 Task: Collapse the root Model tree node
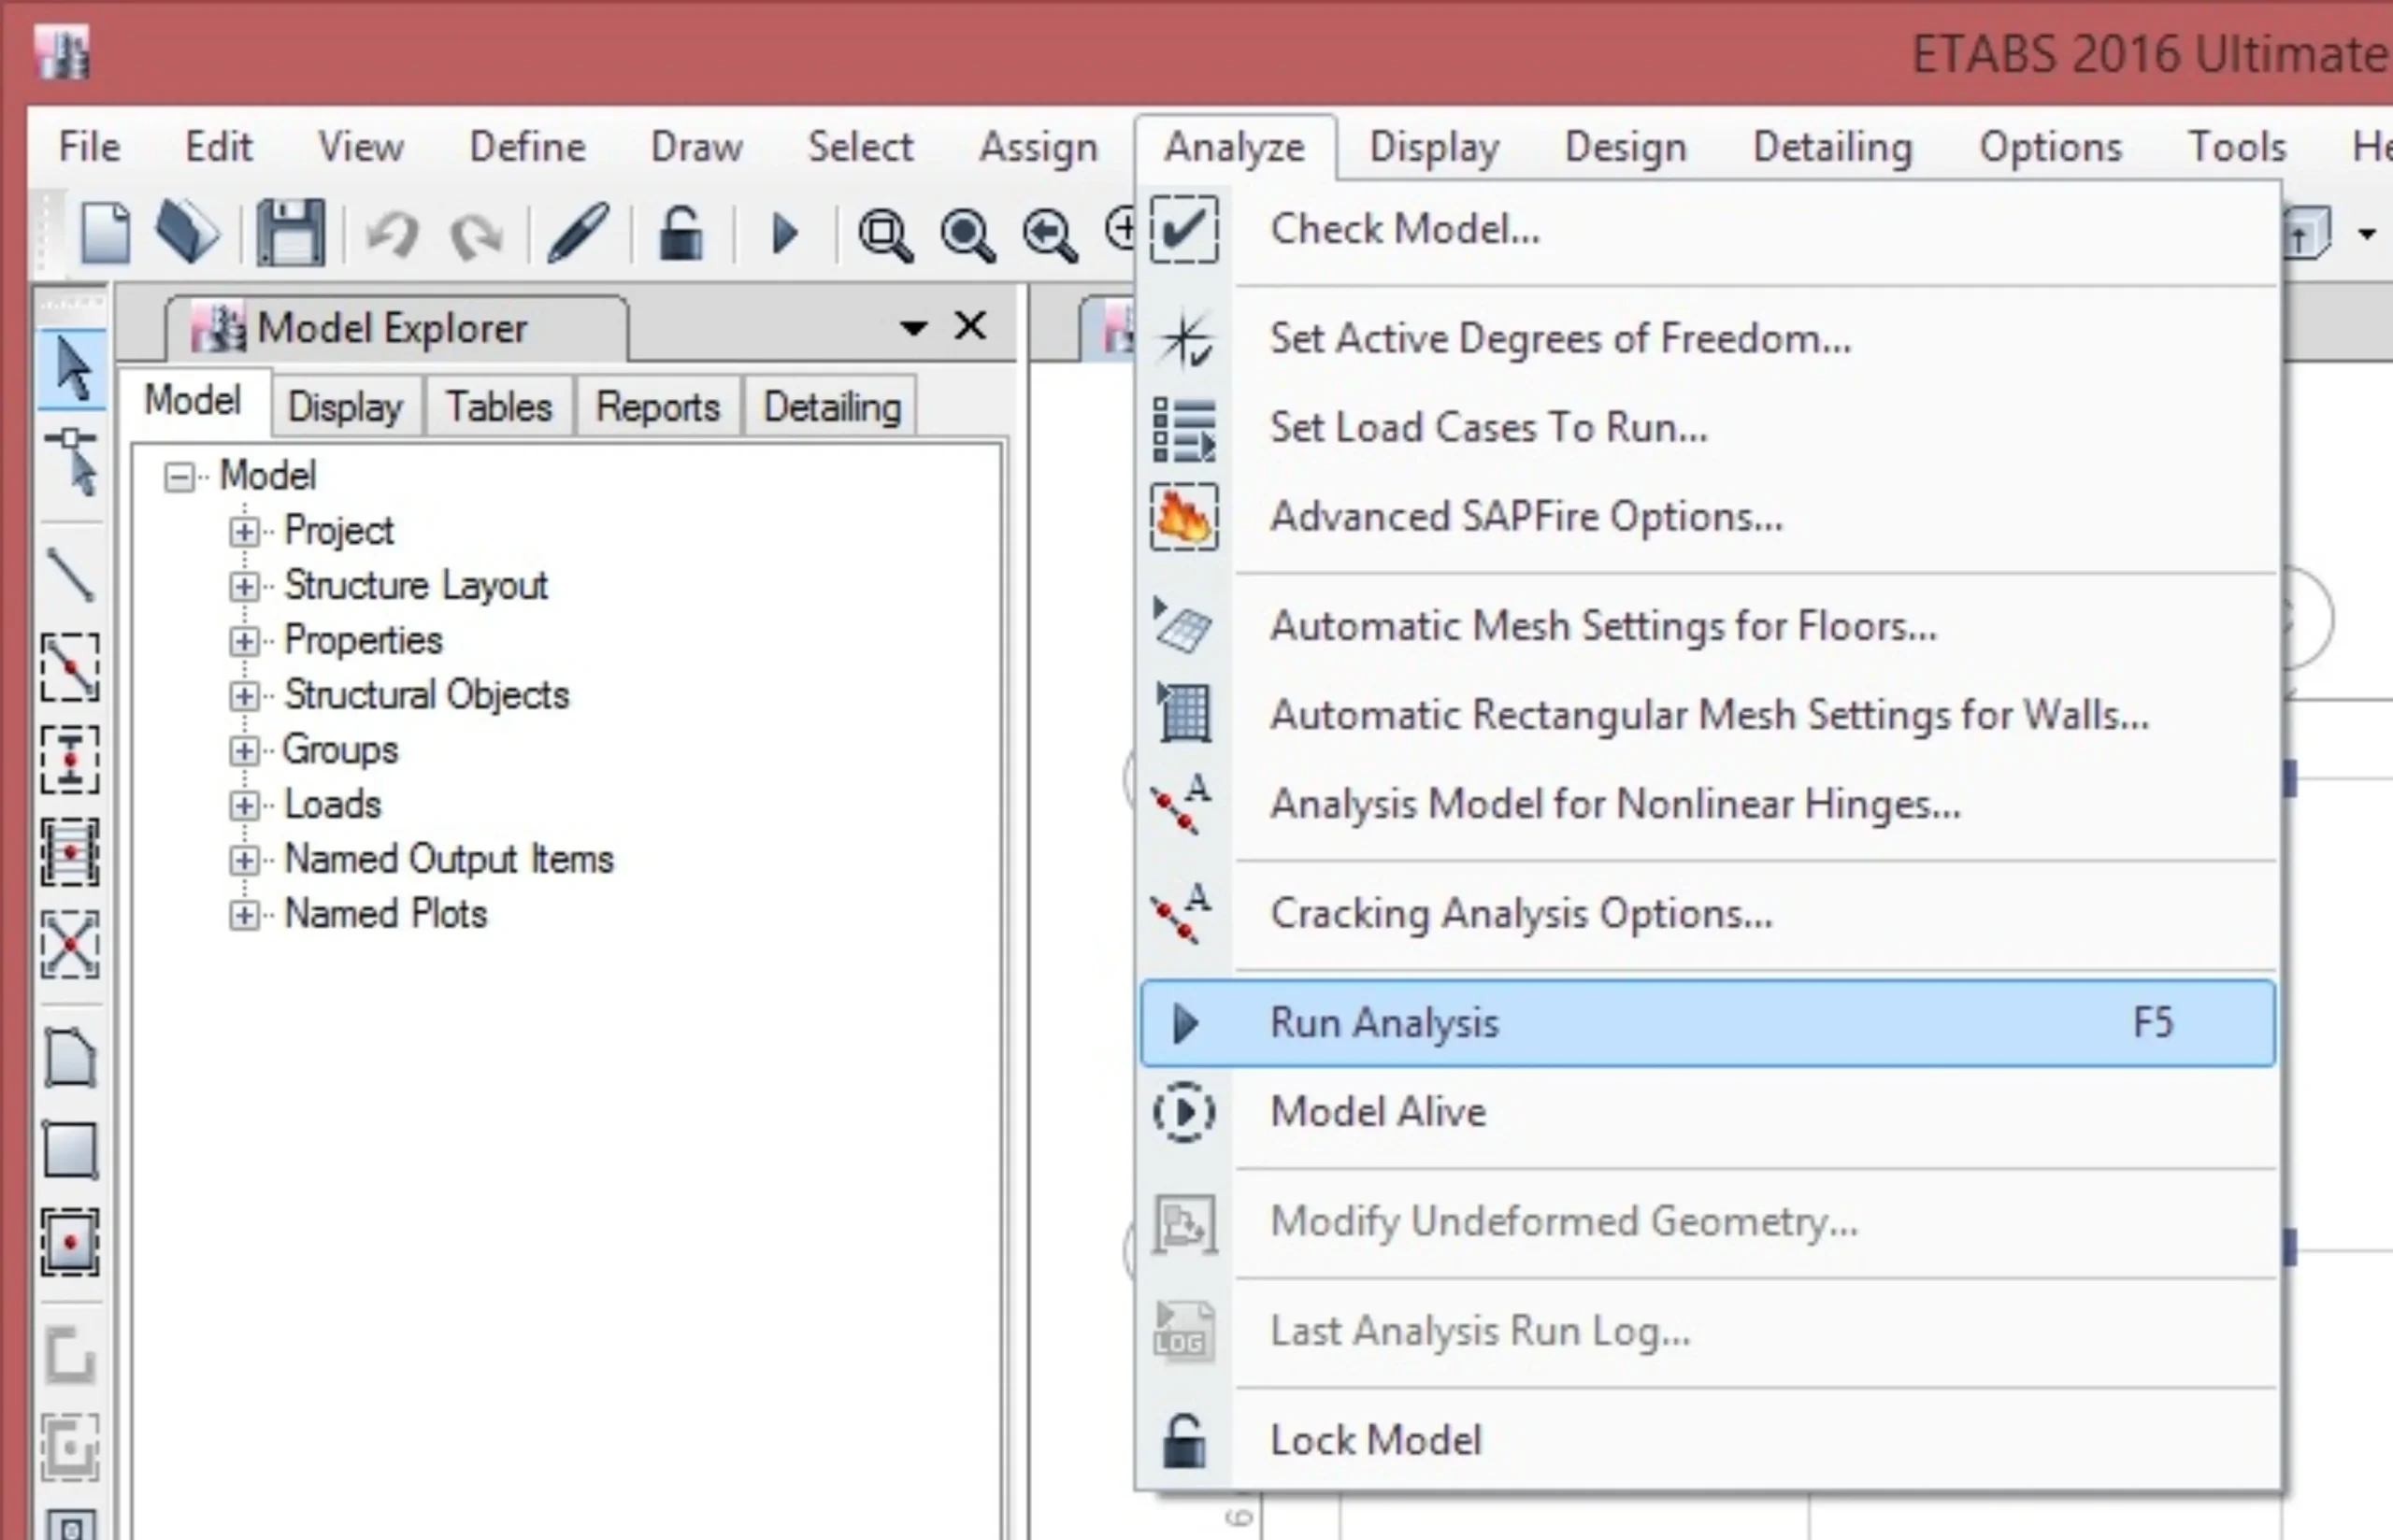pos(179,477)
